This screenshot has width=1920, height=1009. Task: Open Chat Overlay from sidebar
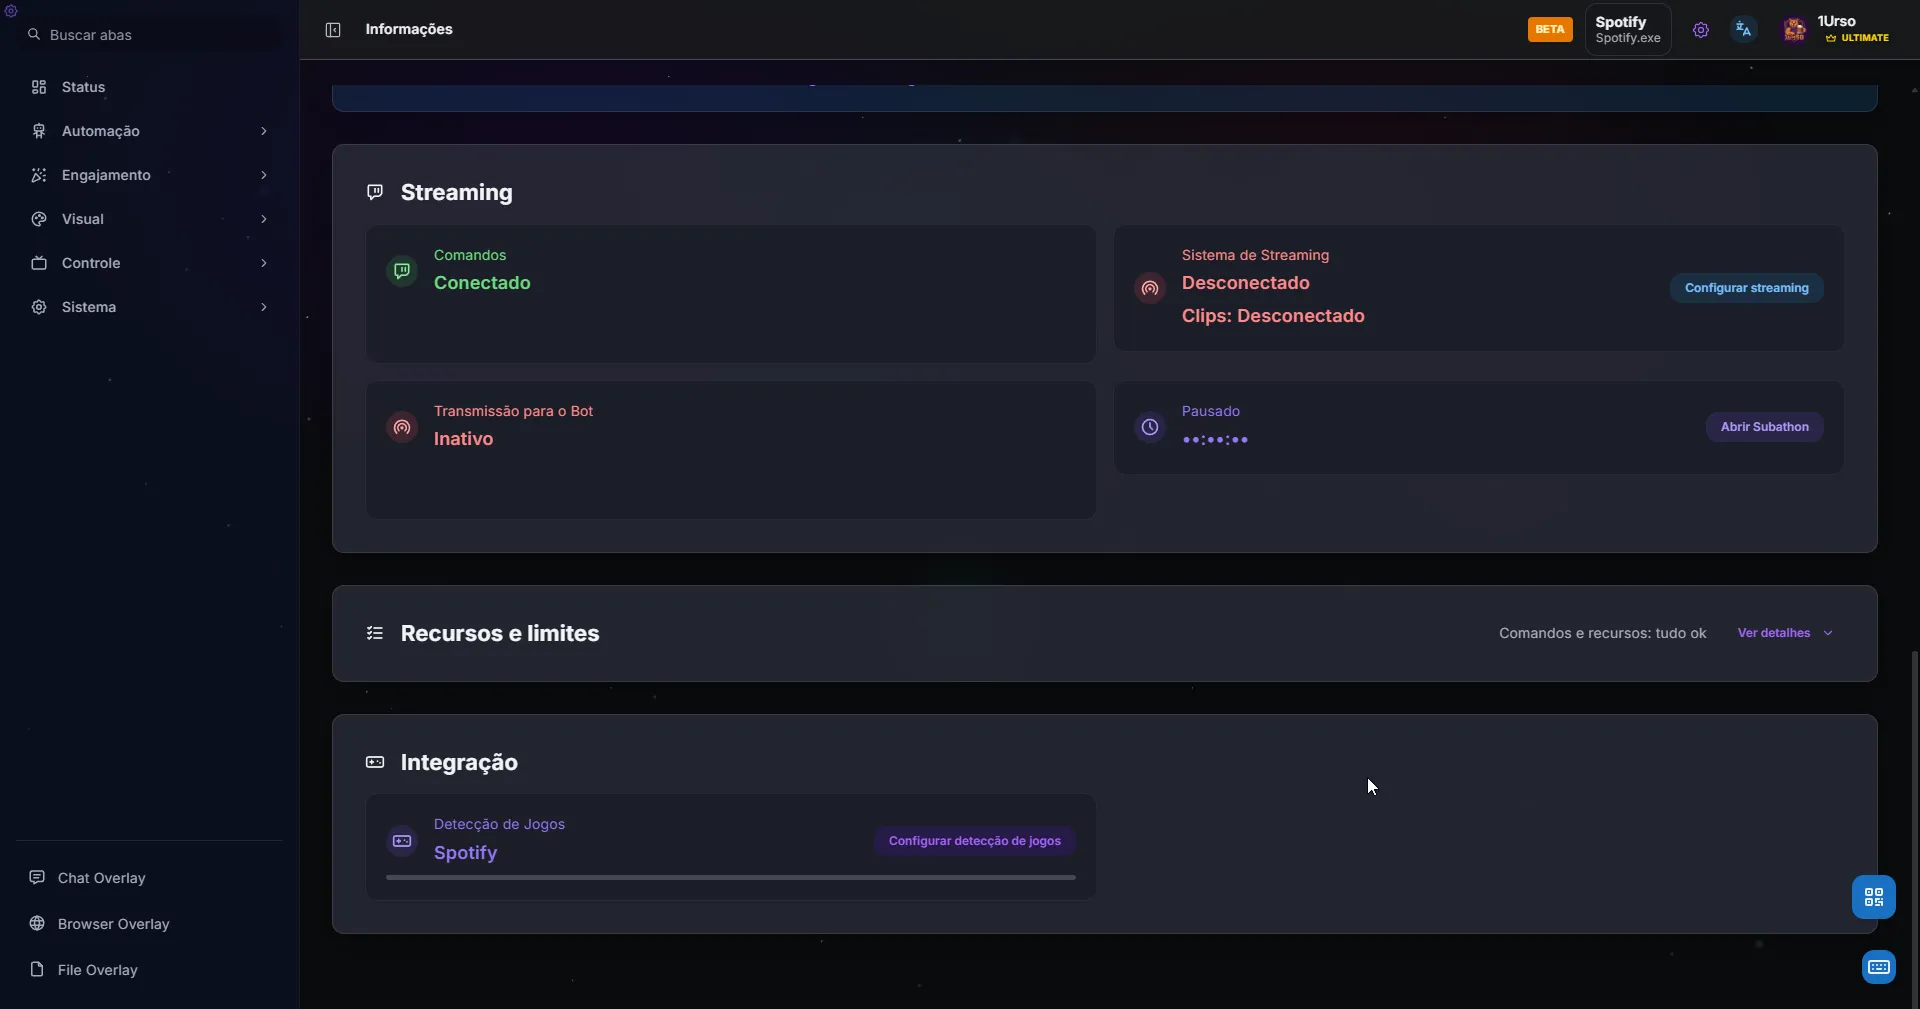click(x=101, y=878)
